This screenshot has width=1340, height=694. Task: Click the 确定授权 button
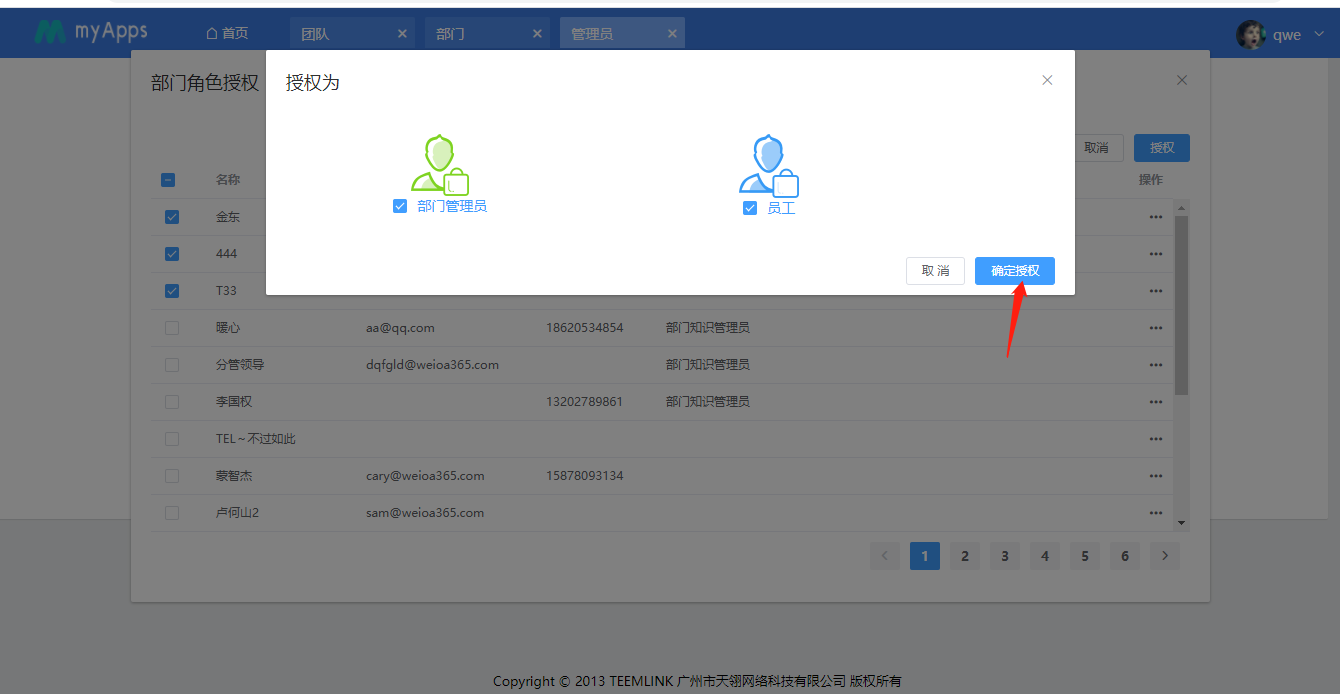tap(1014, 271)
